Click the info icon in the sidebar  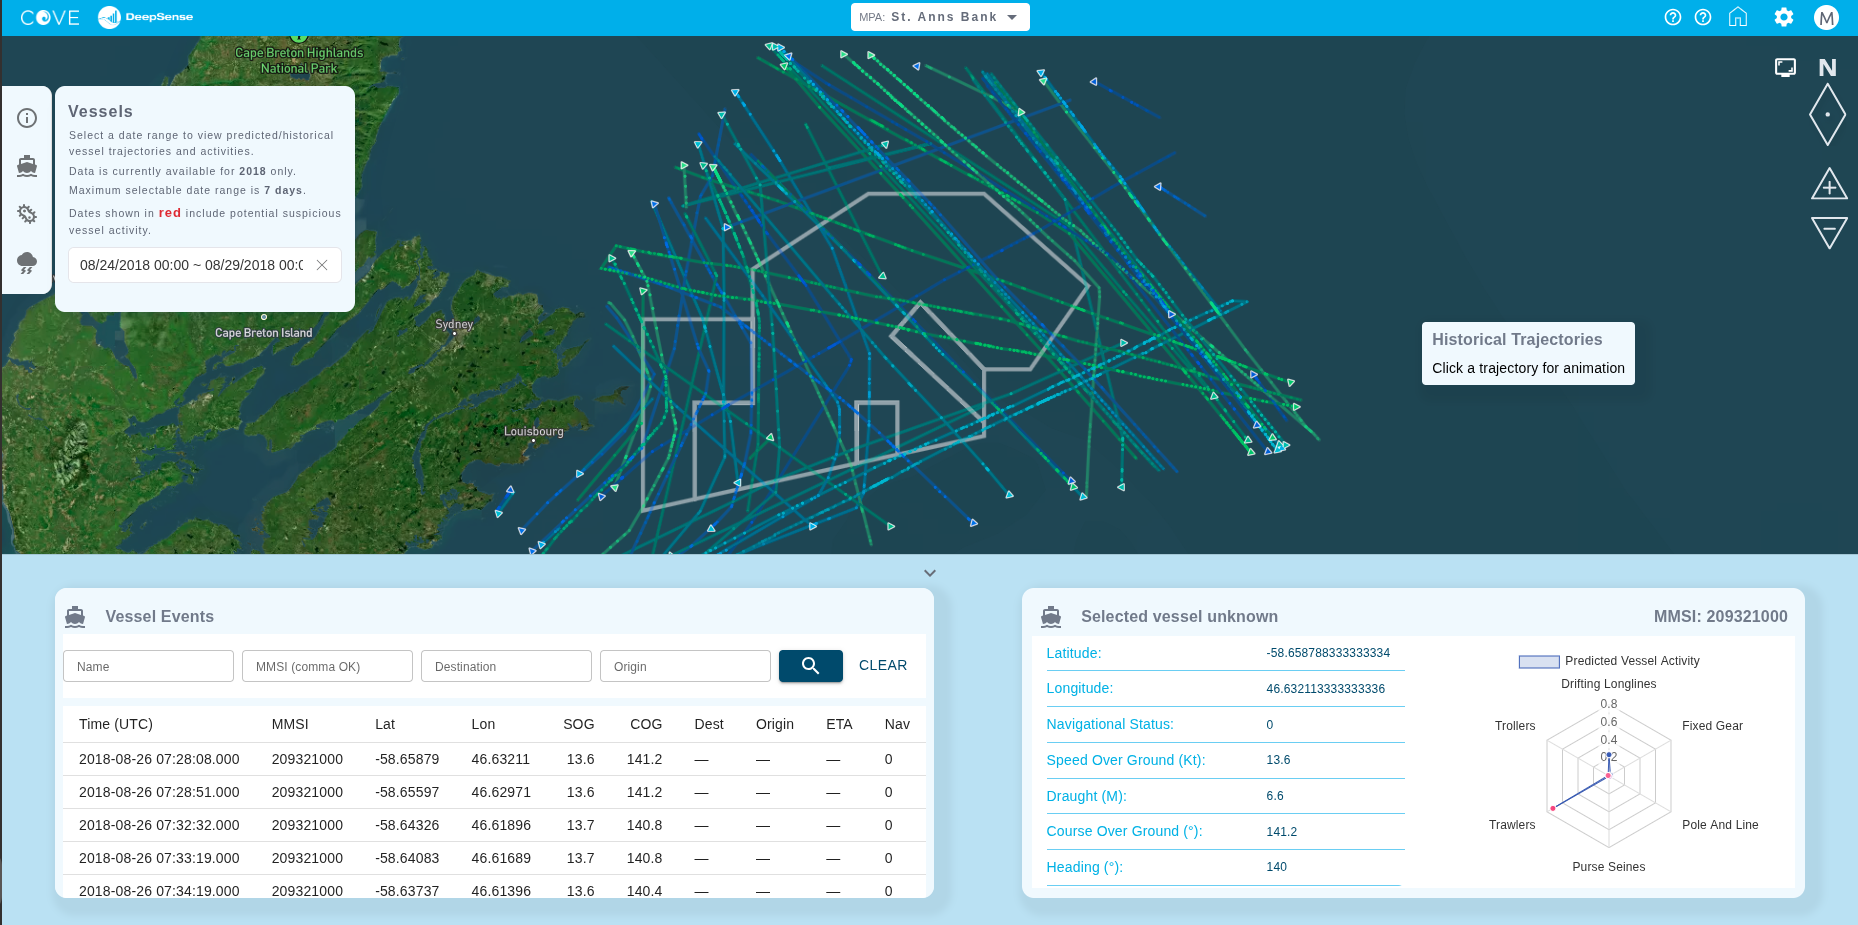click(x=27, y=118)
